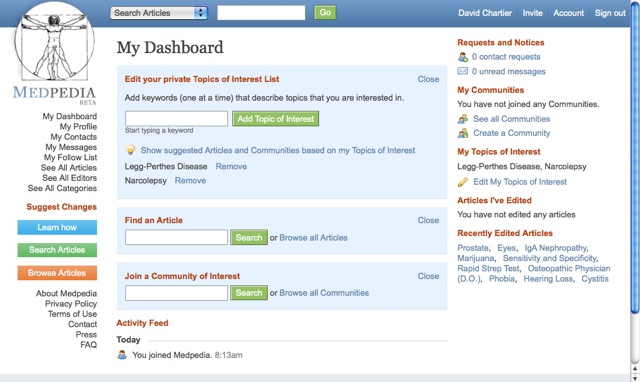Viewport: 640px width, 382px height.
Task: Click the topic keyword input field
Action: click(176, 119)
